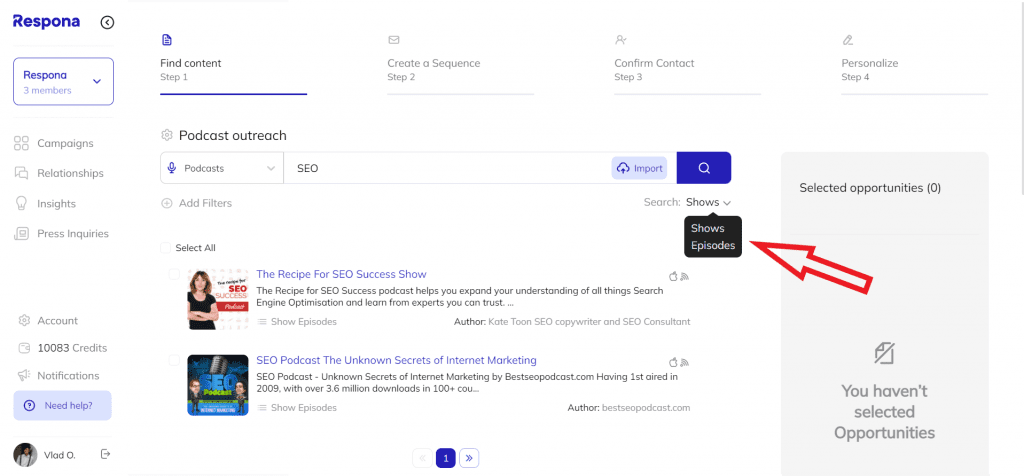Open the Podcasts source type dropdown
1024x476 pixels.
(221, 168)
